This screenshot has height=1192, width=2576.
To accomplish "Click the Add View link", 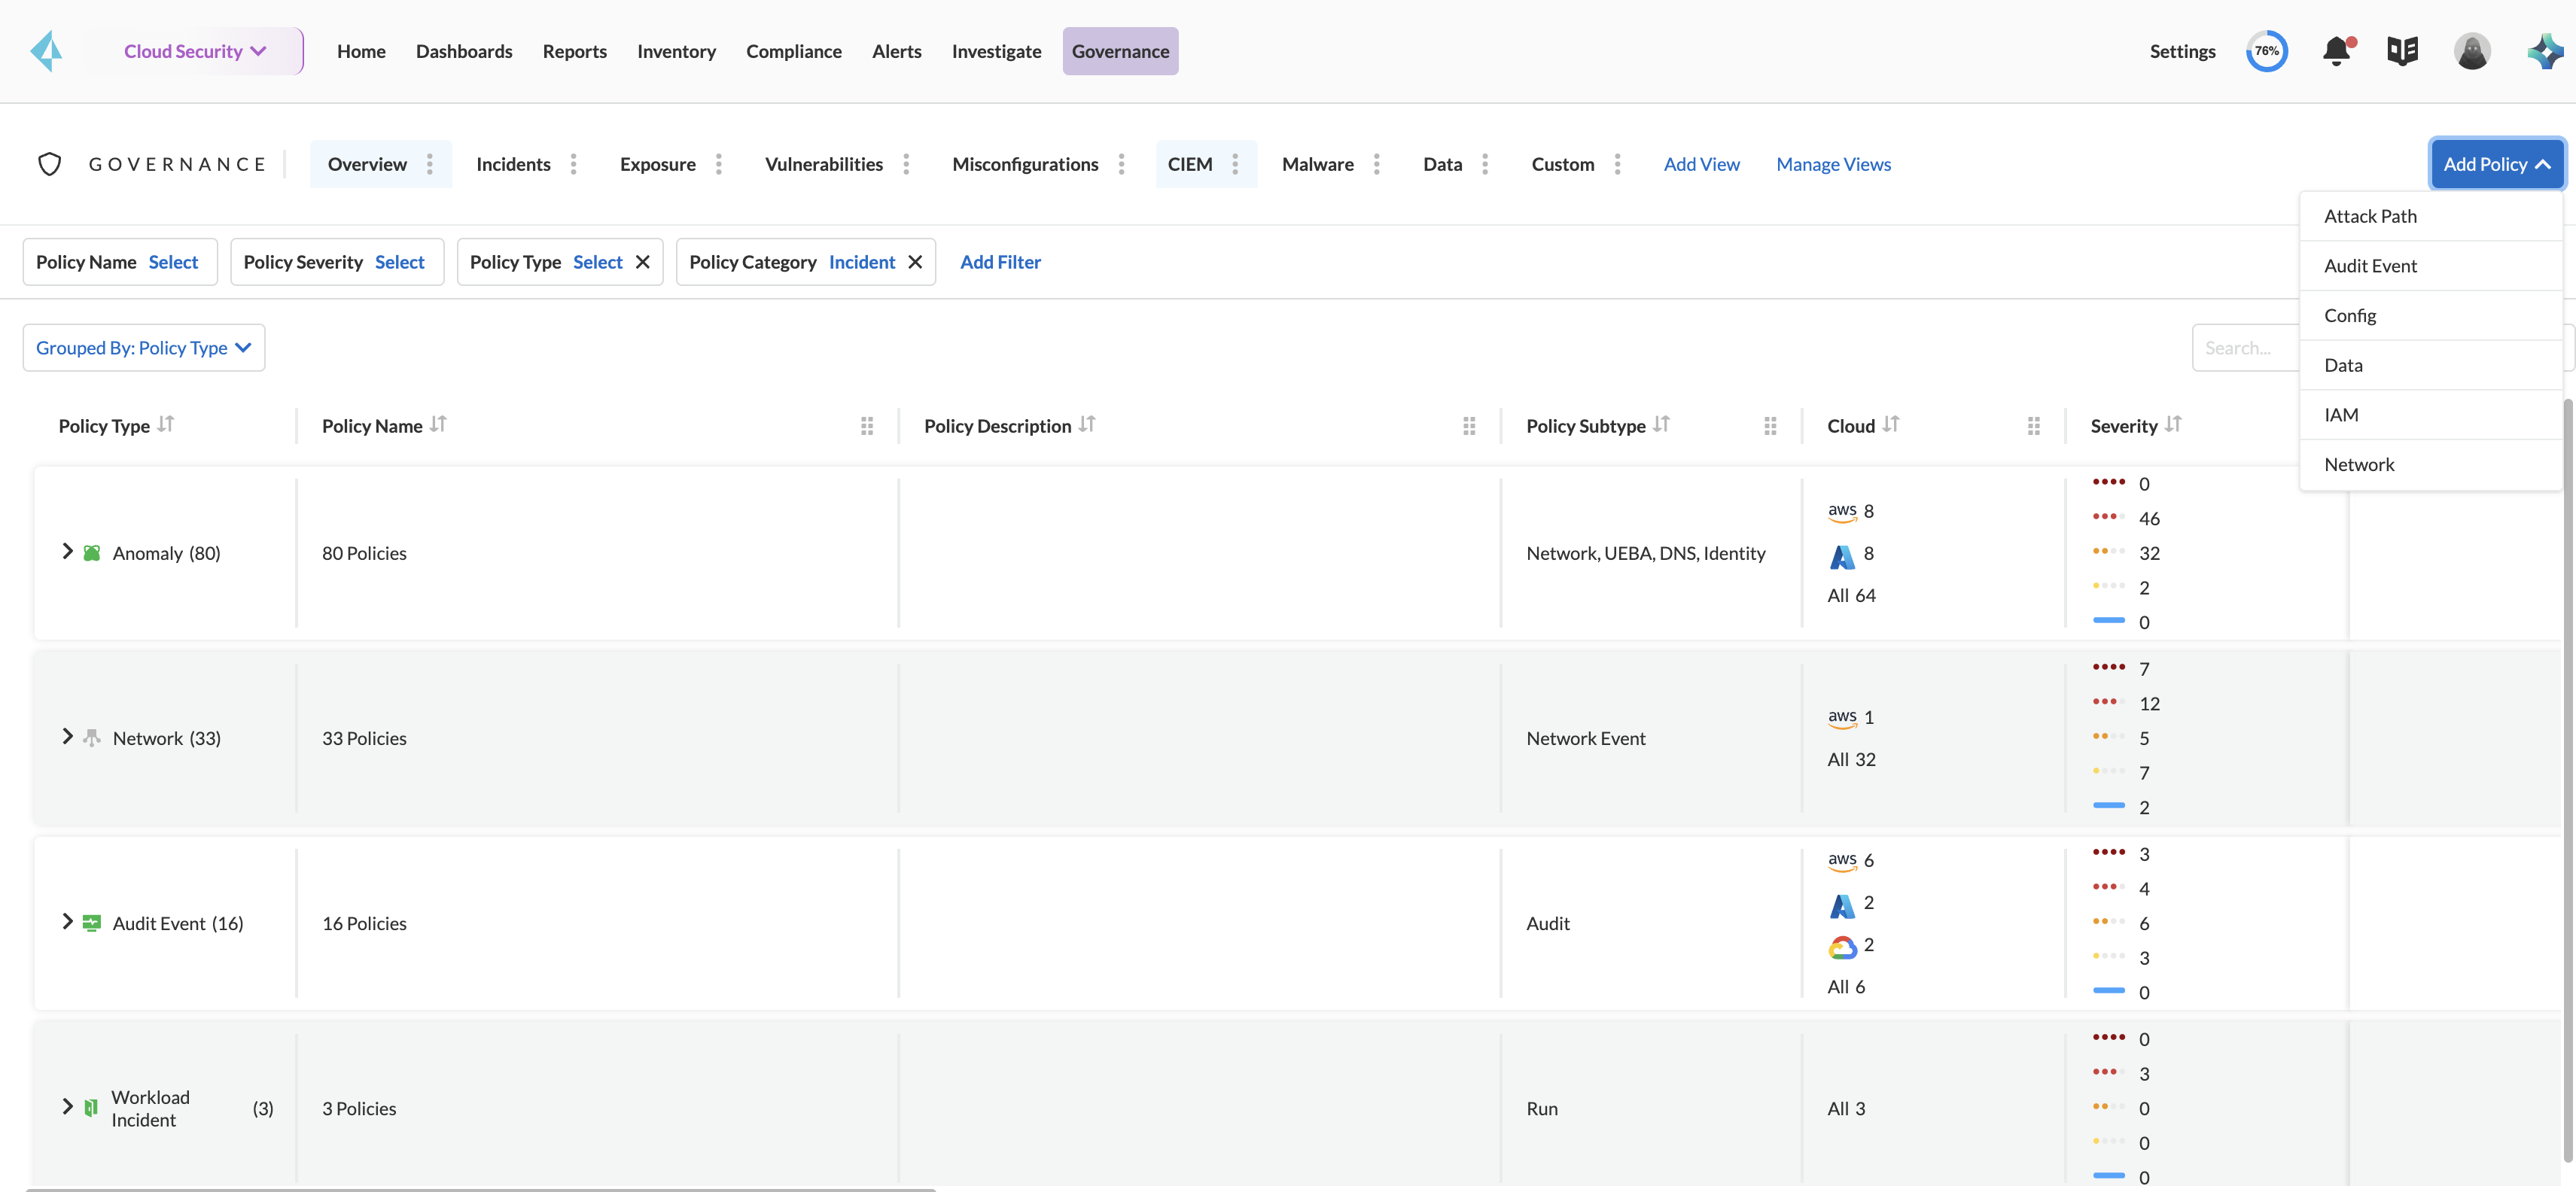I will (x=1701, y=164).
